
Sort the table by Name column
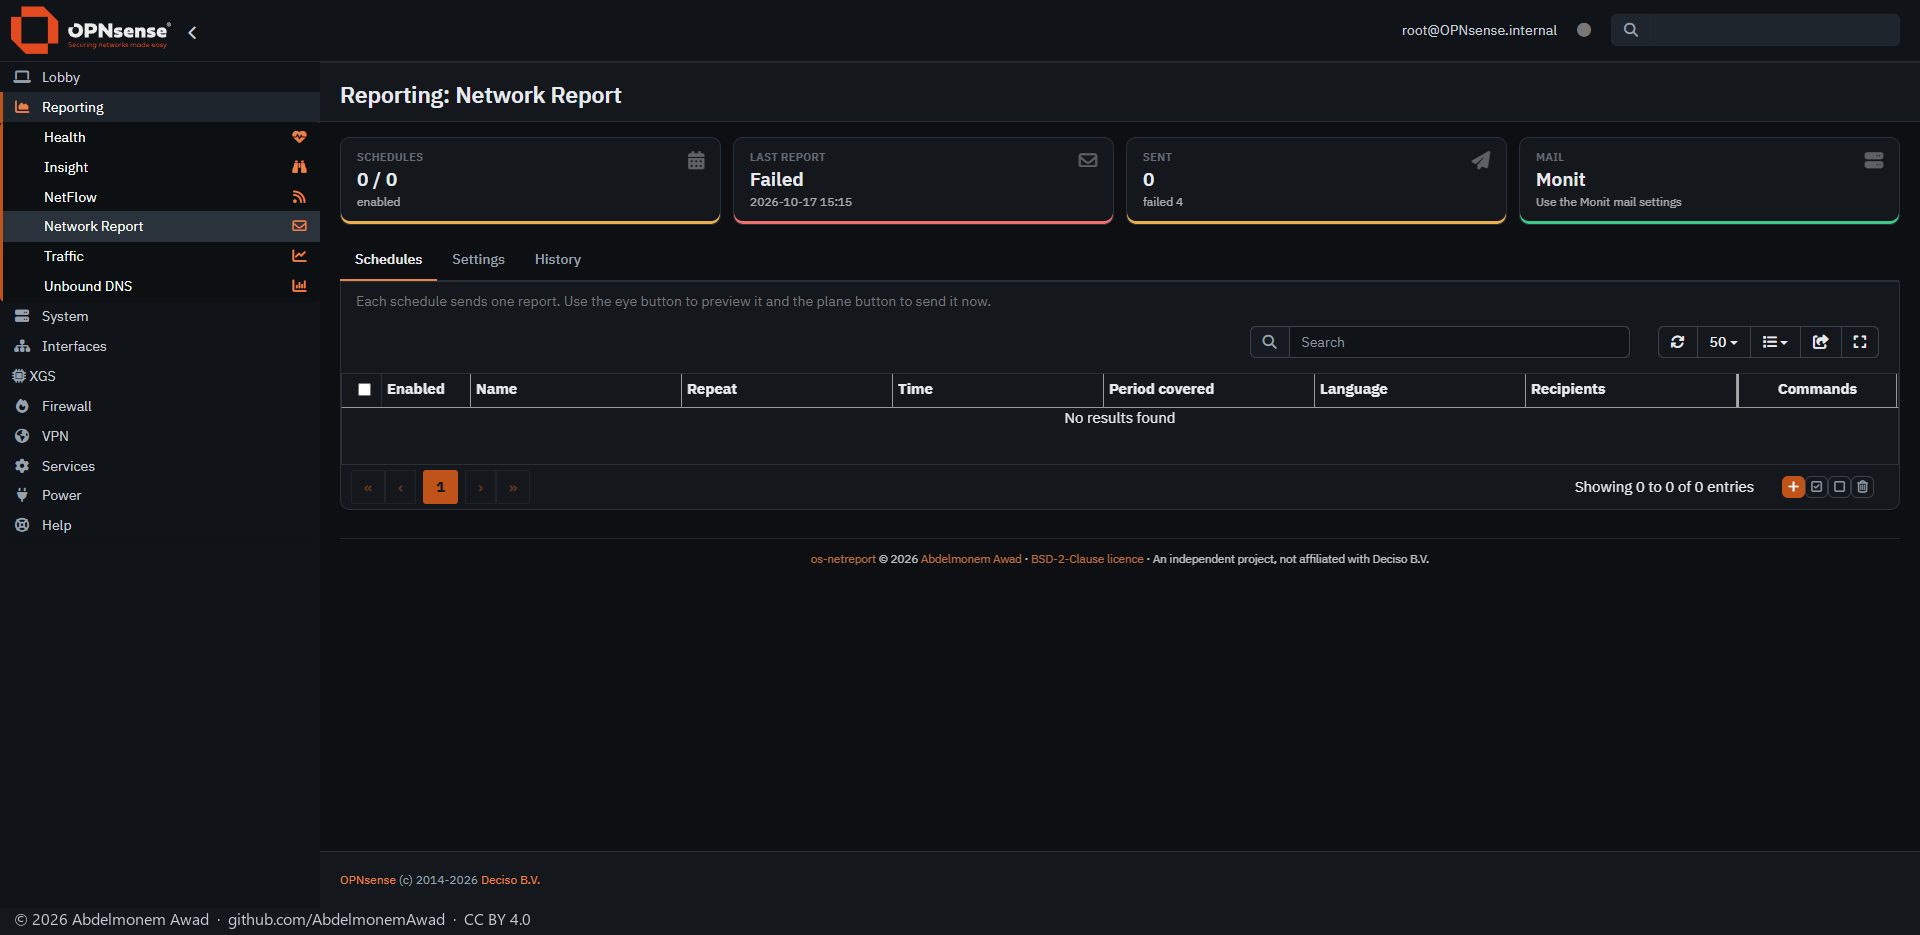[575, 389]
